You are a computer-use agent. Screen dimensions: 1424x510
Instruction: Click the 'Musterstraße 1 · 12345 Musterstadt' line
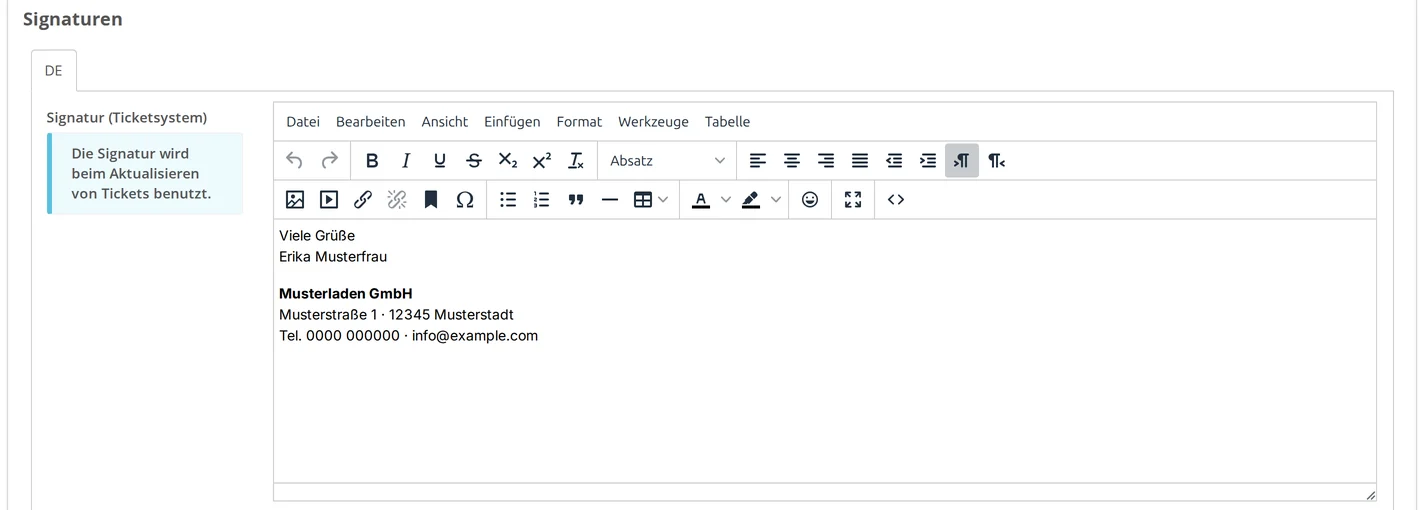[396, 315]
